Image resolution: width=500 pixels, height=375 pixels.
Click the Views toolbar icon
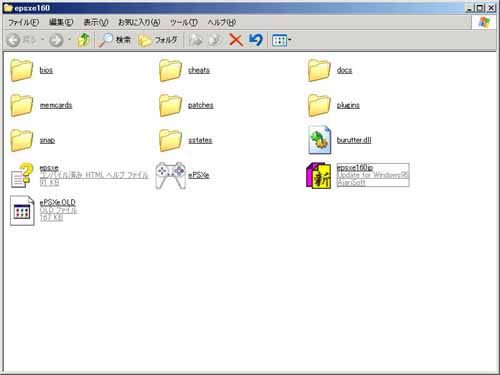(x=279, y=40)
